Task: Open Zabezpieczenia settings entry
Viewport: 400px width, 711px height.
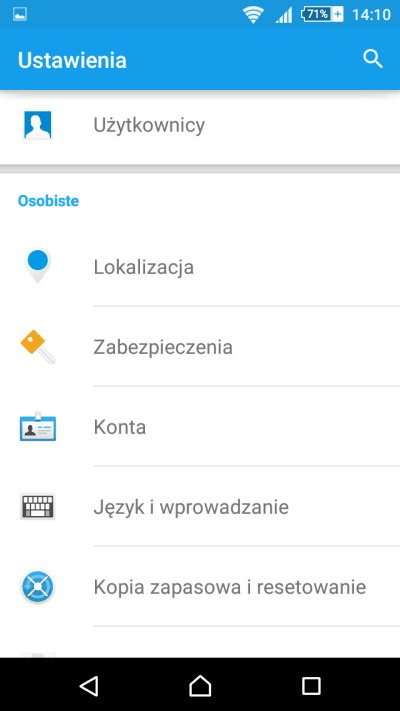Action: [200, 346]
